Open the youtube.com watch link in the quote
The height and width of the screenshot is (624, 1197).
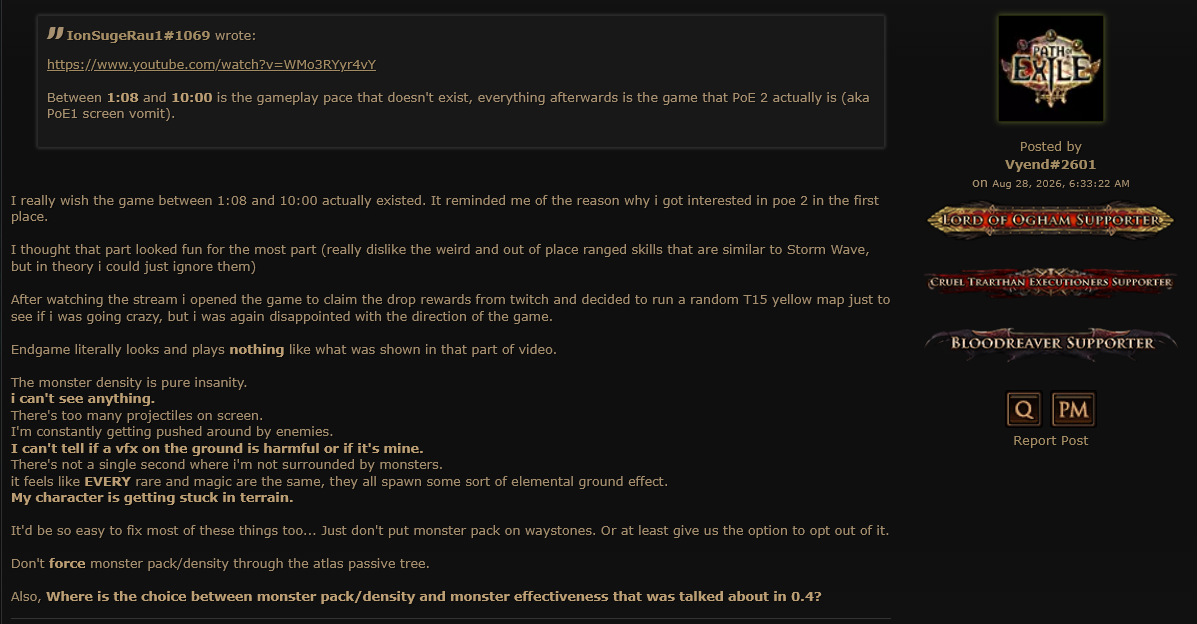pos(211,65)
